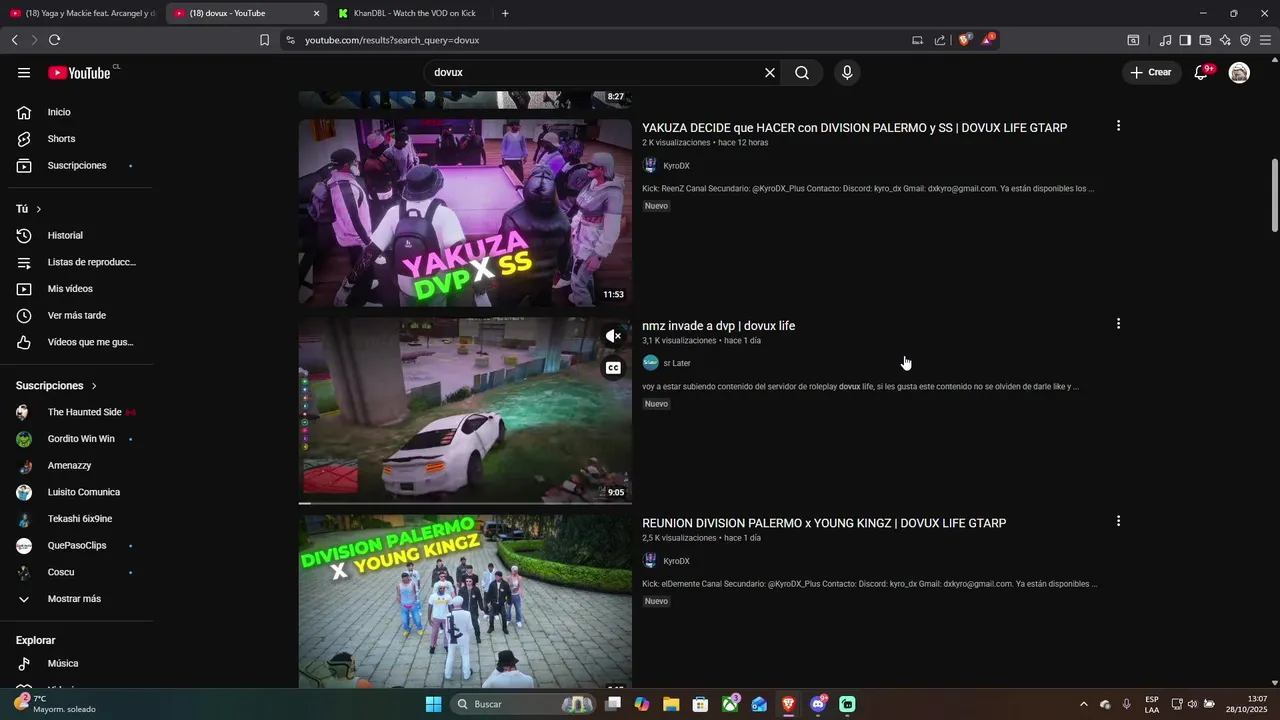
Task: Open the YouTube hamburger guide menu
Action: coord(24,72)
